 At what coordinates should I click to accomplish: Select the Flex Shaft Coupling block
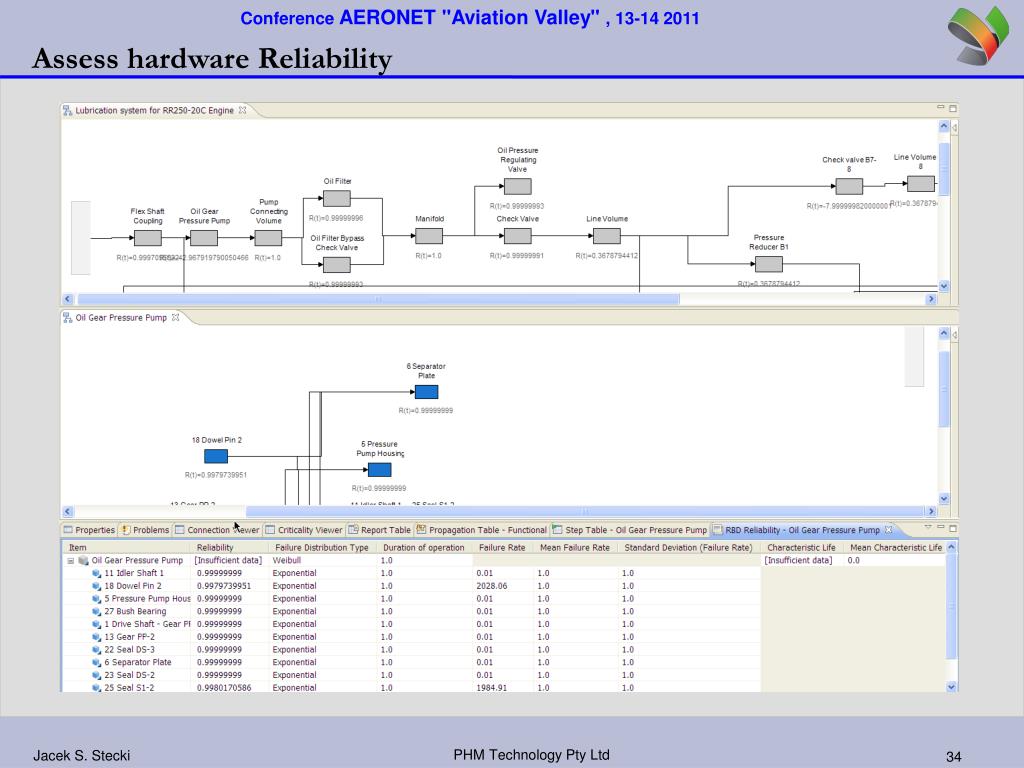coord(148,238)
